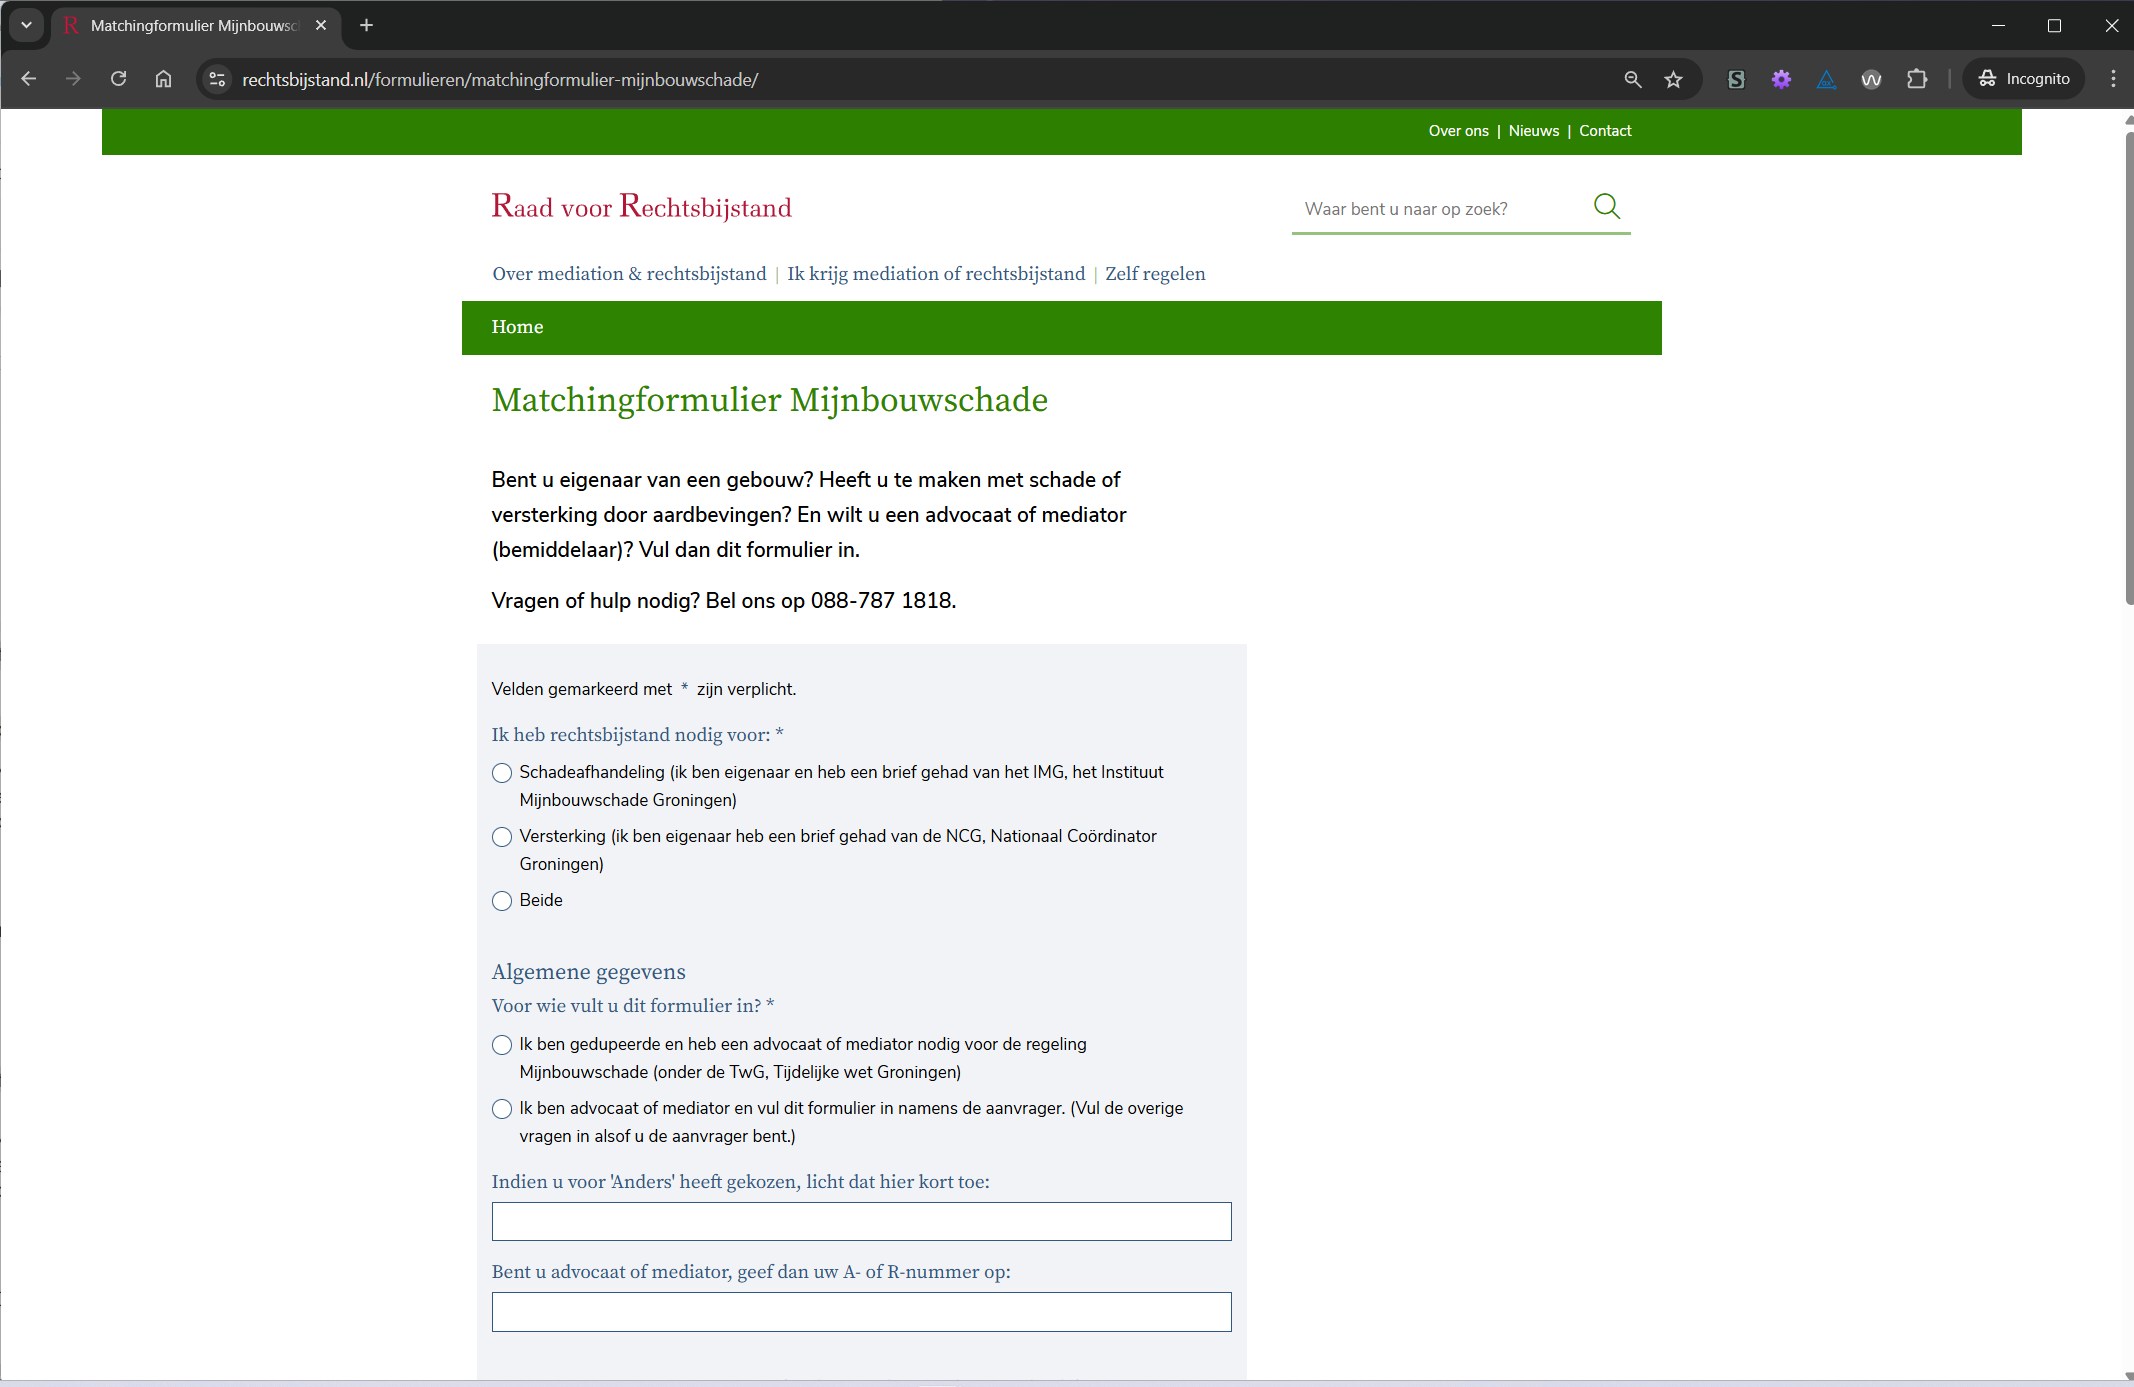
Task: Click the Raad voor Rechtsbijstand logo
Action: (641, 206)
